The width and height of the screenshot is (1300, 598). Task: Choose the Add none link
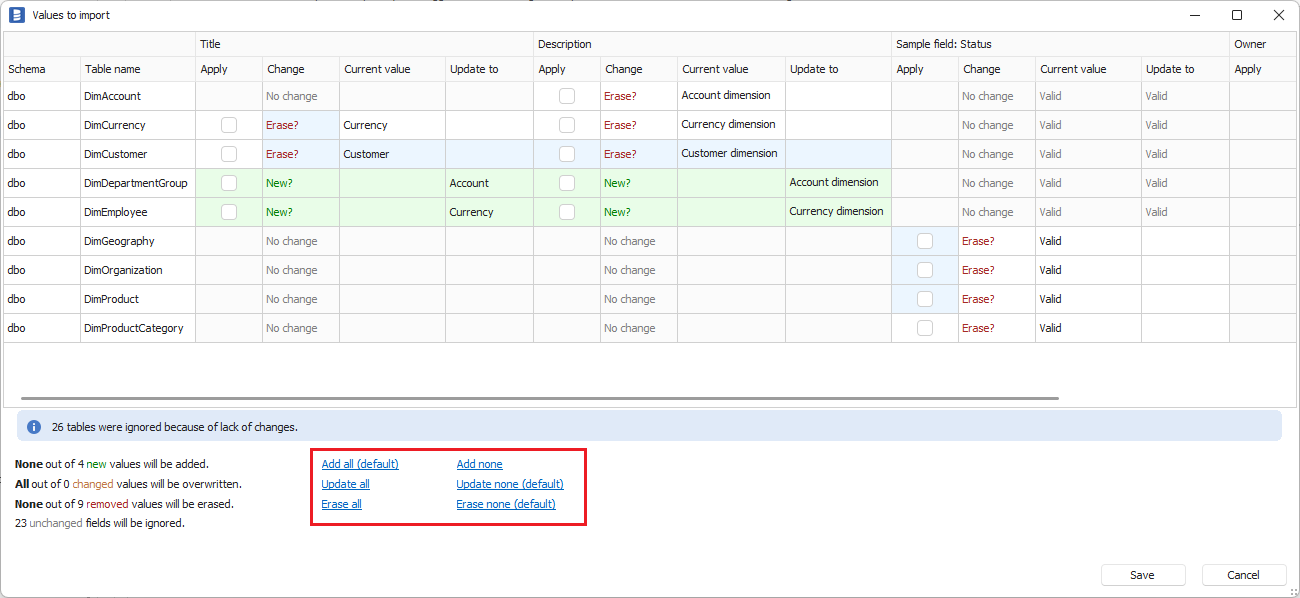(479, 464)
